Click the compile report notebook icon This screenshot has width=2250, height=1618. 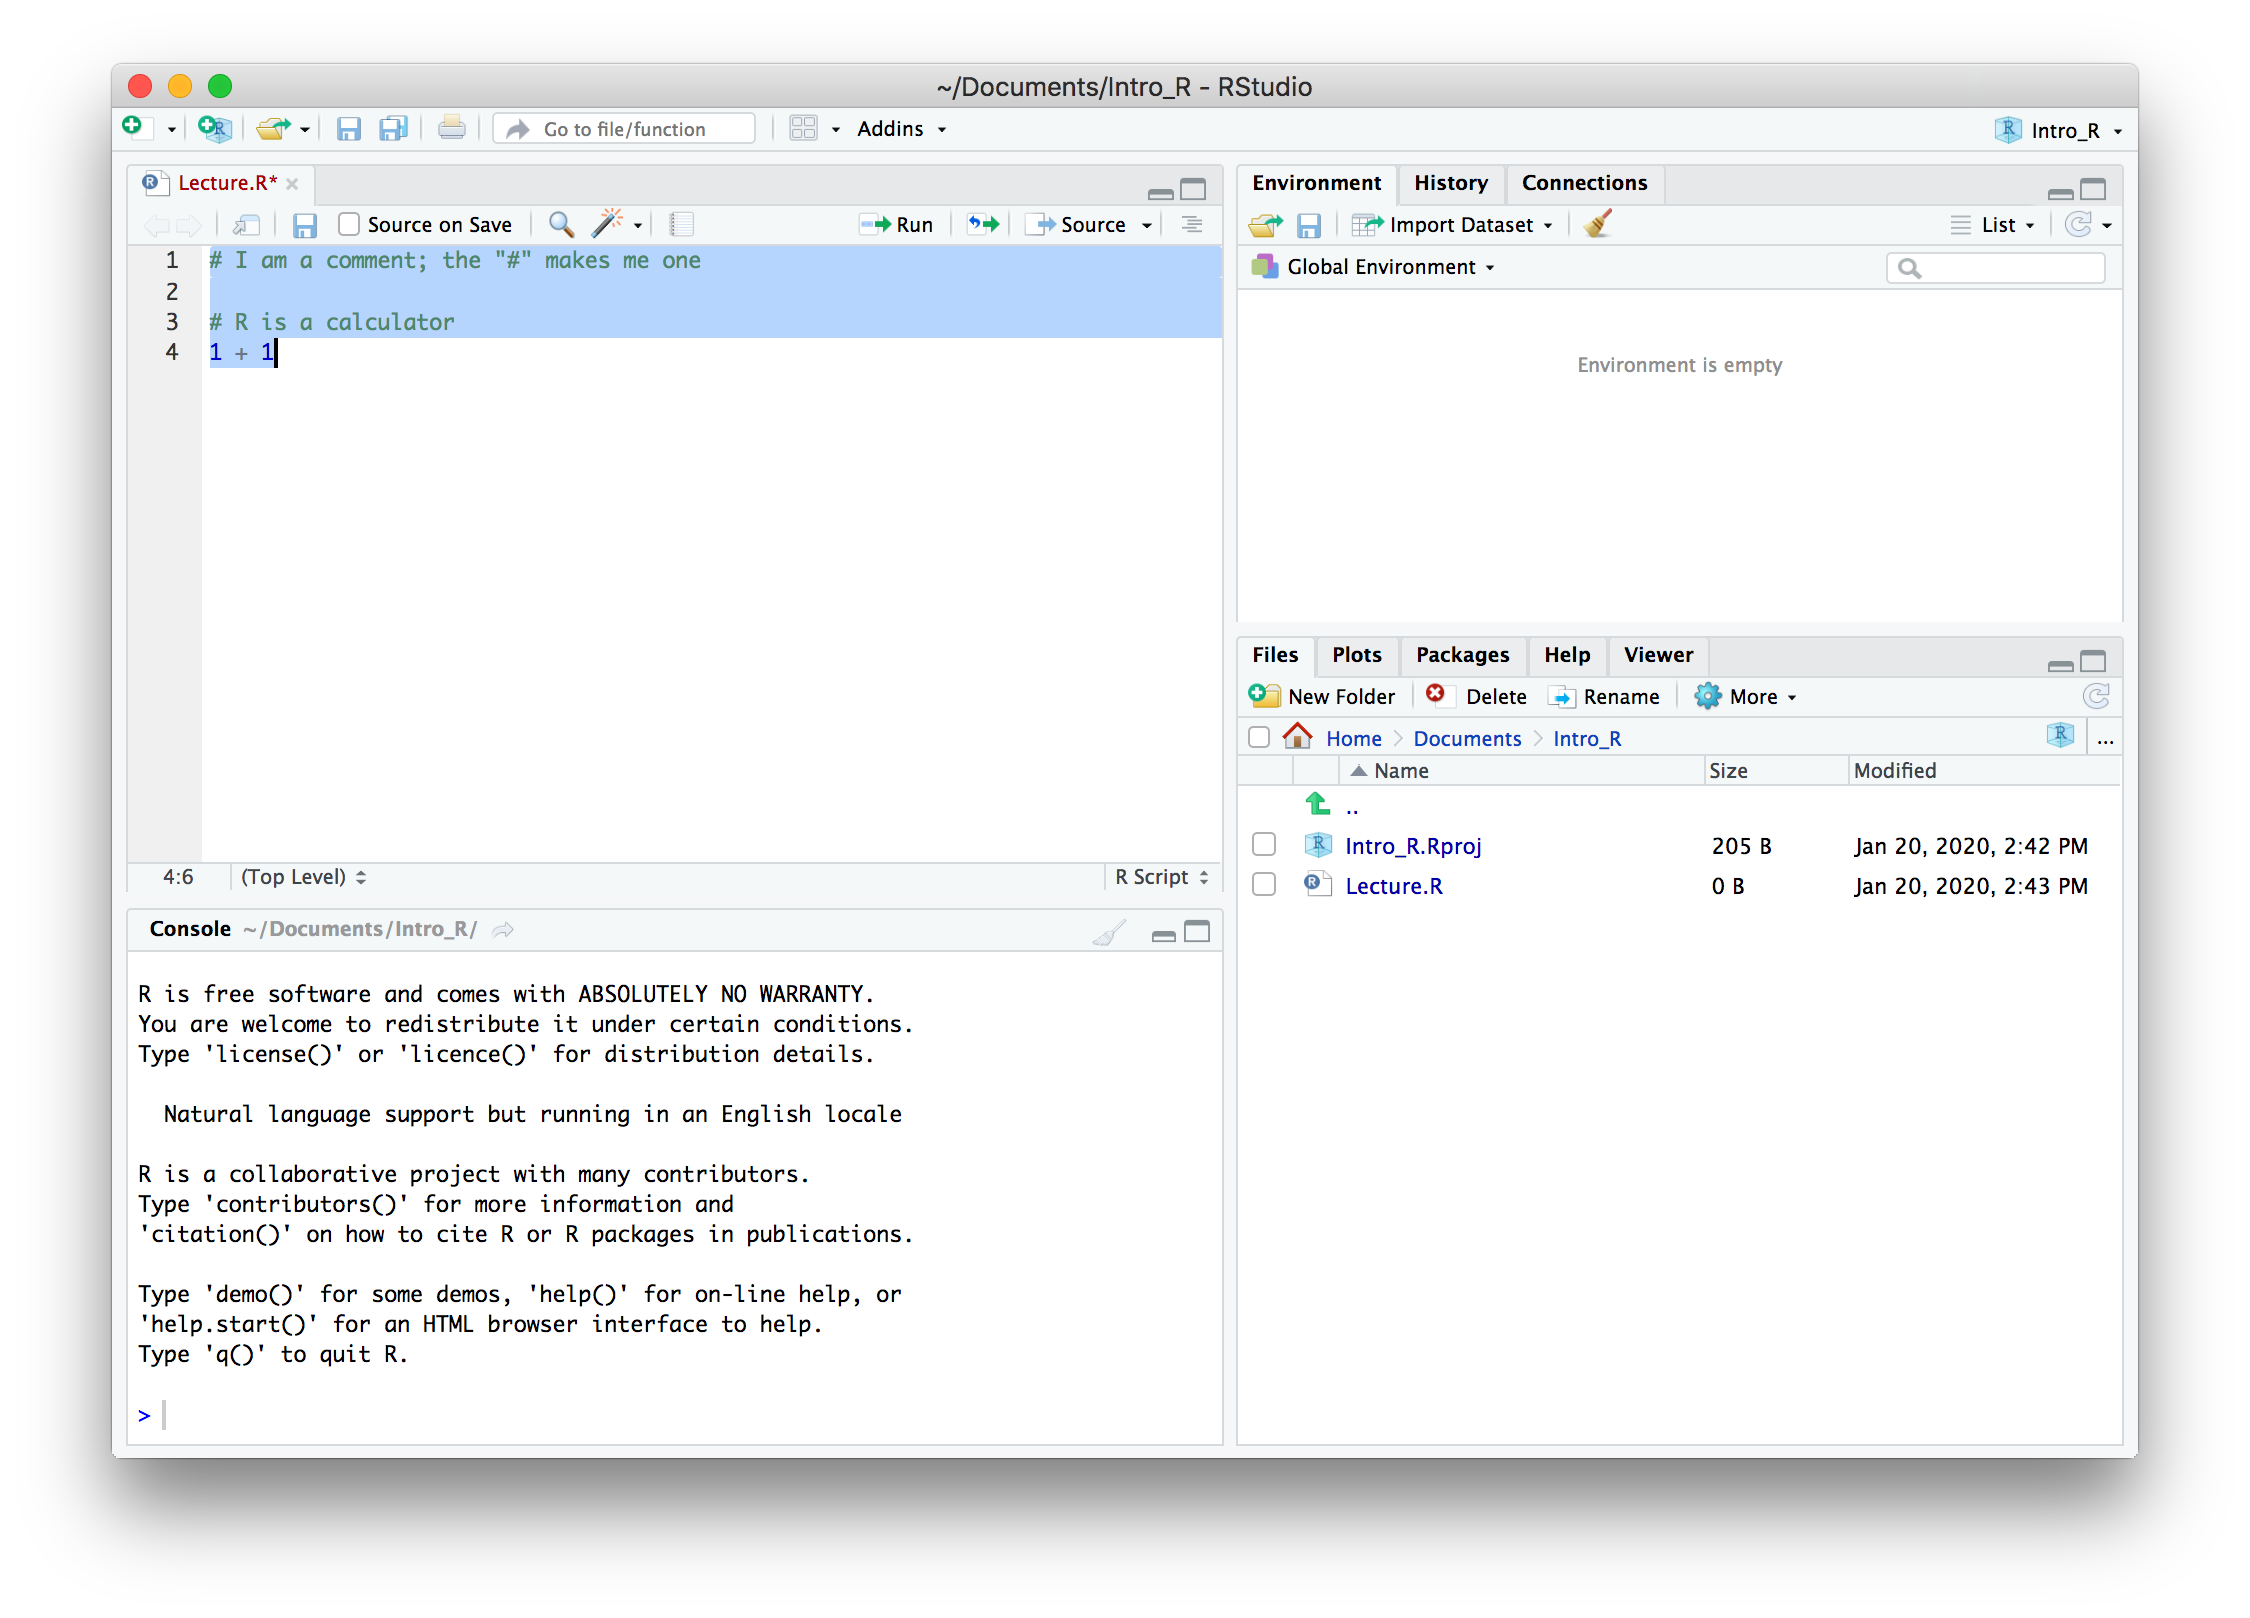coord(682,225)
